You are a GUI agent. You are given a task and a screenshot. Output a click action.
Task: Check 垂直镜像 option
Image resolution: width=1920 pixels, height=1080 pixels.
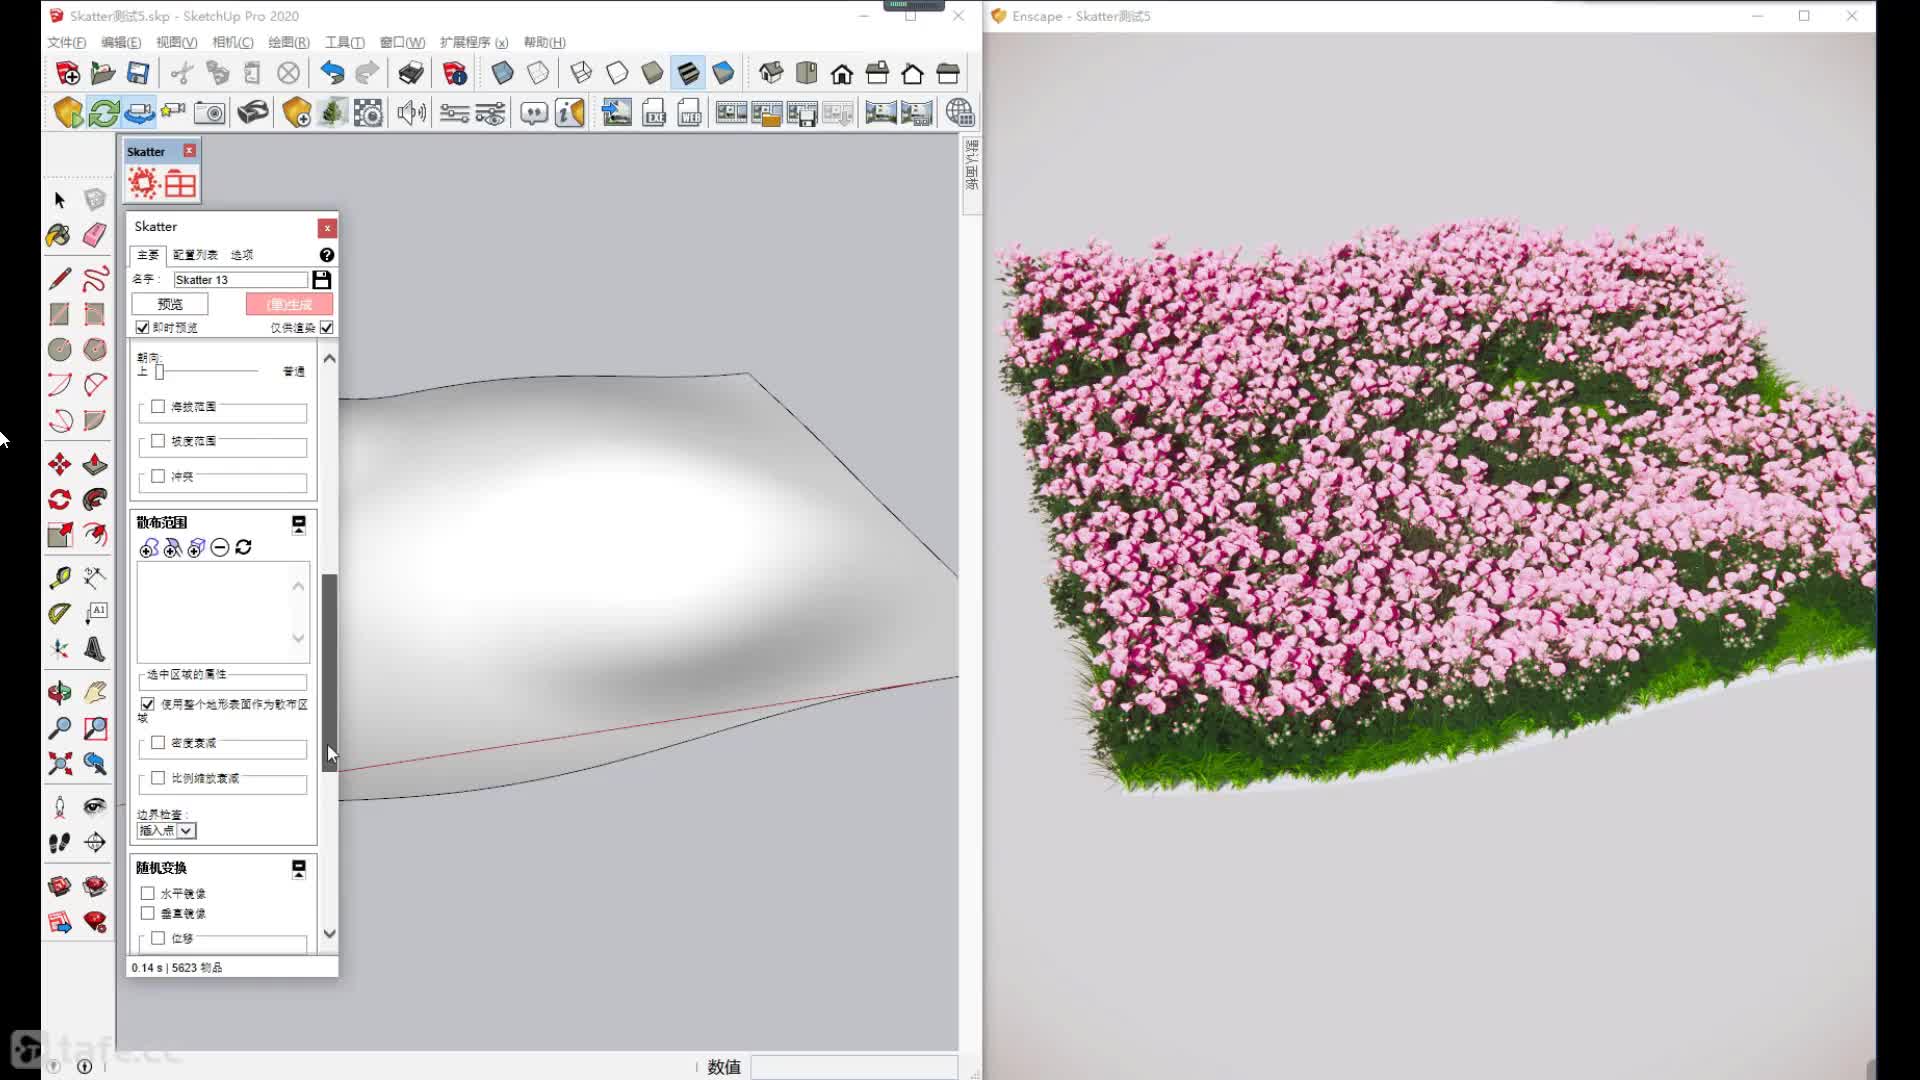148,913
